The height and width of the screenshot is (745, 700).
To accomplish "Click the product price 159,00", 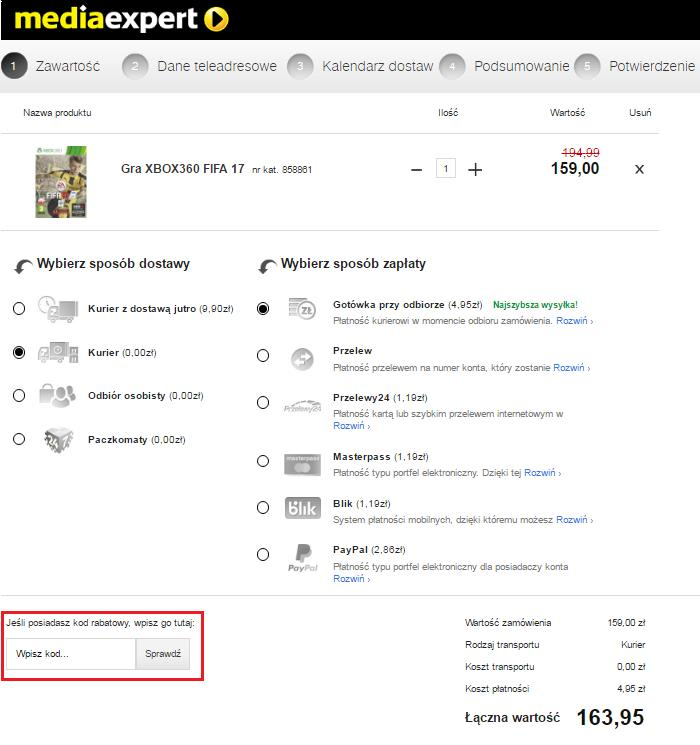I will 575,169.
